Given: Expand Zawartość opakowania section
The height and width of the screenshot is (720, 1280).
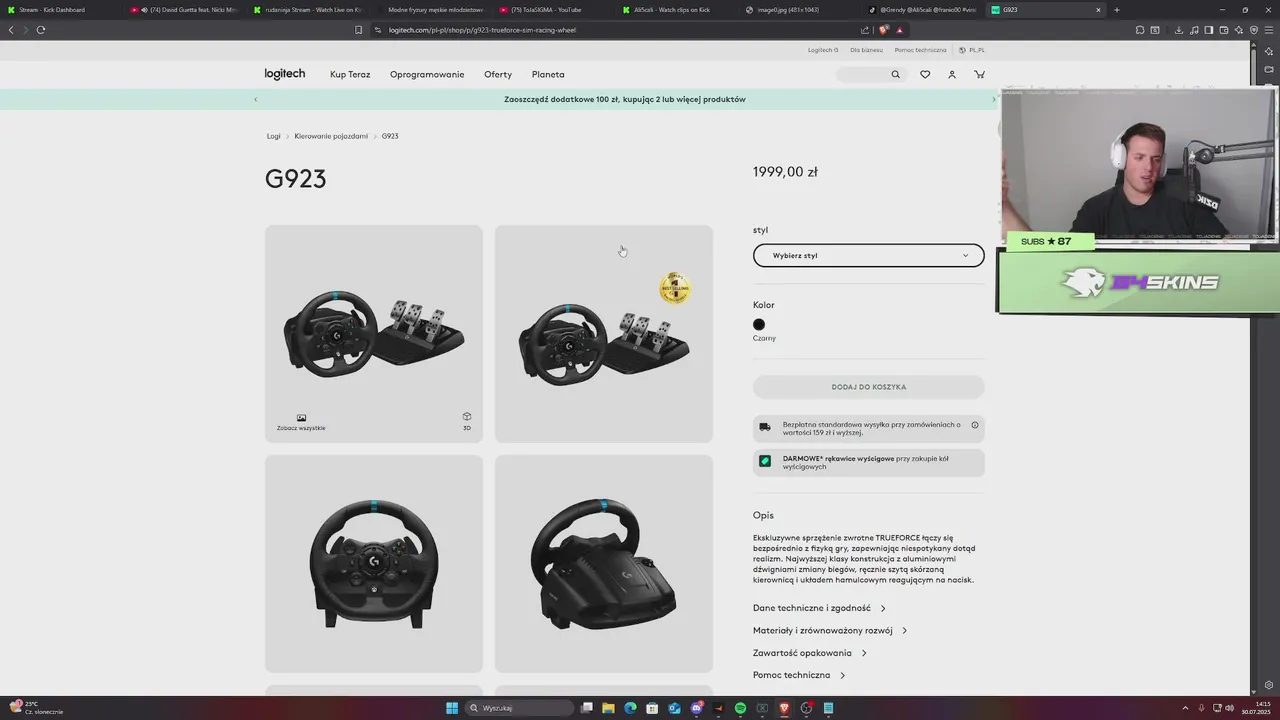Looking at the screenshot, I should (x=810, y=653).
